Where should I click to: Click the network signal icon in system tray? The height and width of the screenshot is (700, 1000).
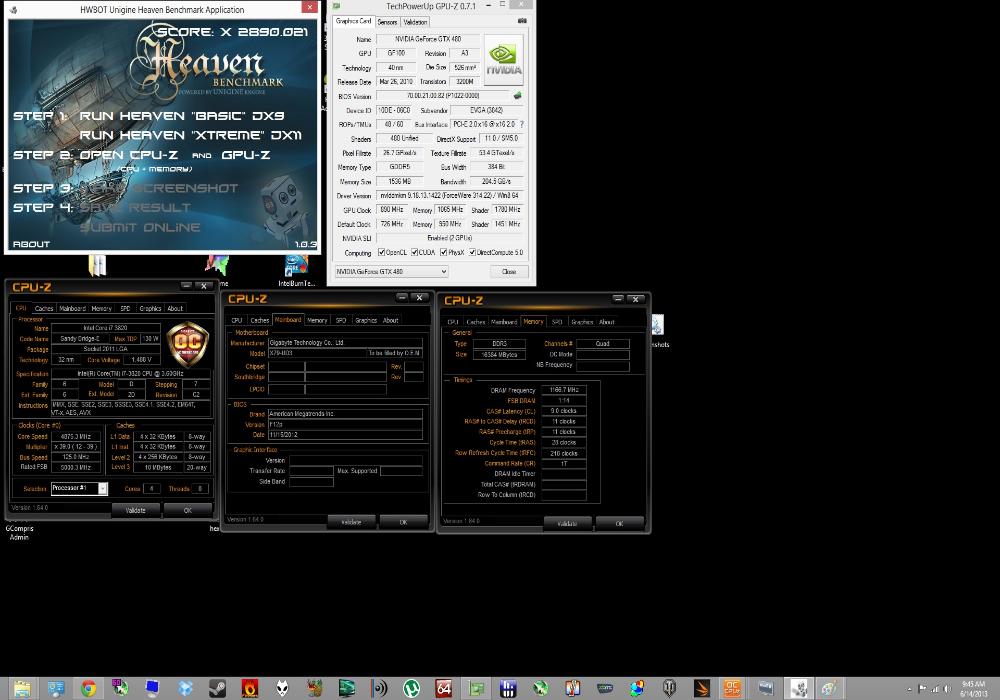pyautogui.click(x=935, y=689)
